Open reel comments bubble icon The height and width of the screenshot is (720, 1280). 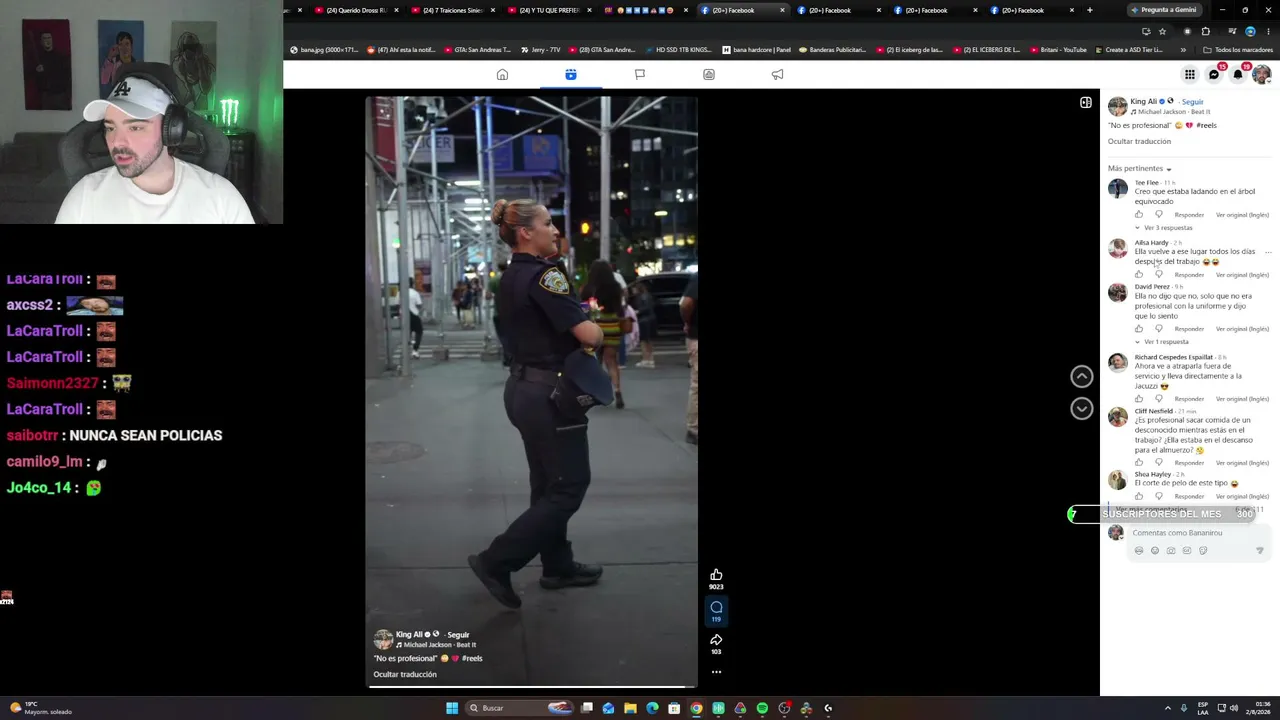click(716, 607)
